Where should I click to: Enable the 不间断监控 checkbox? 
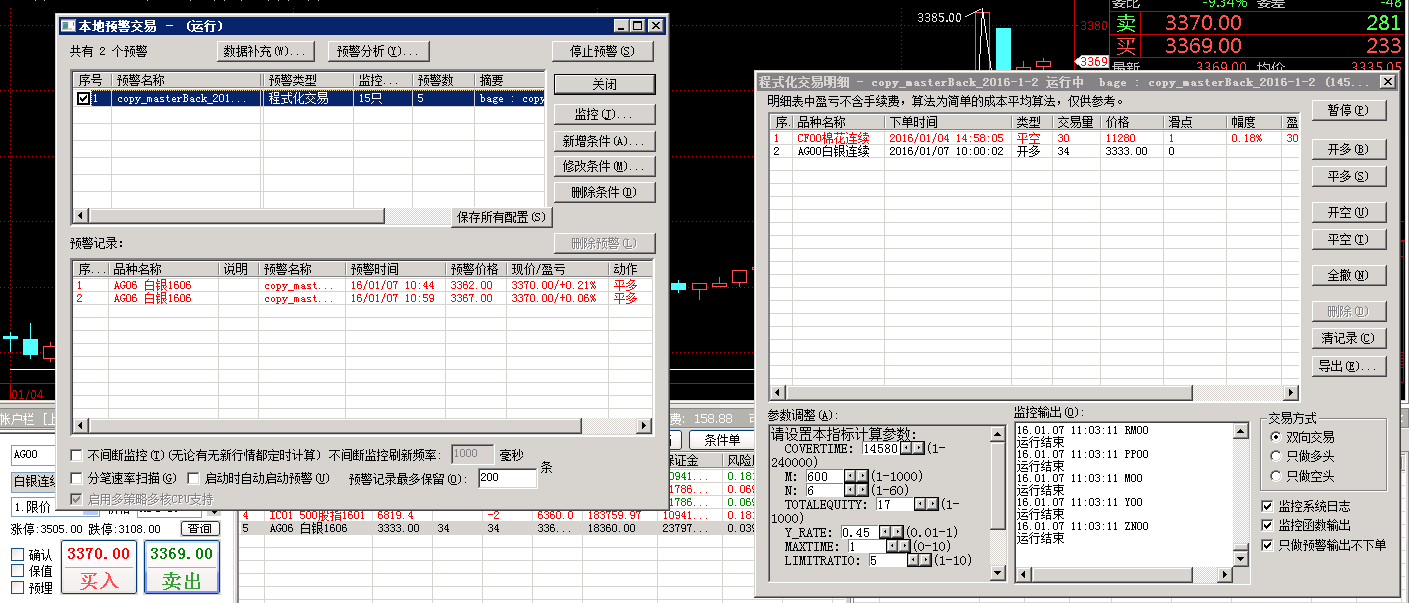(78, 455)
